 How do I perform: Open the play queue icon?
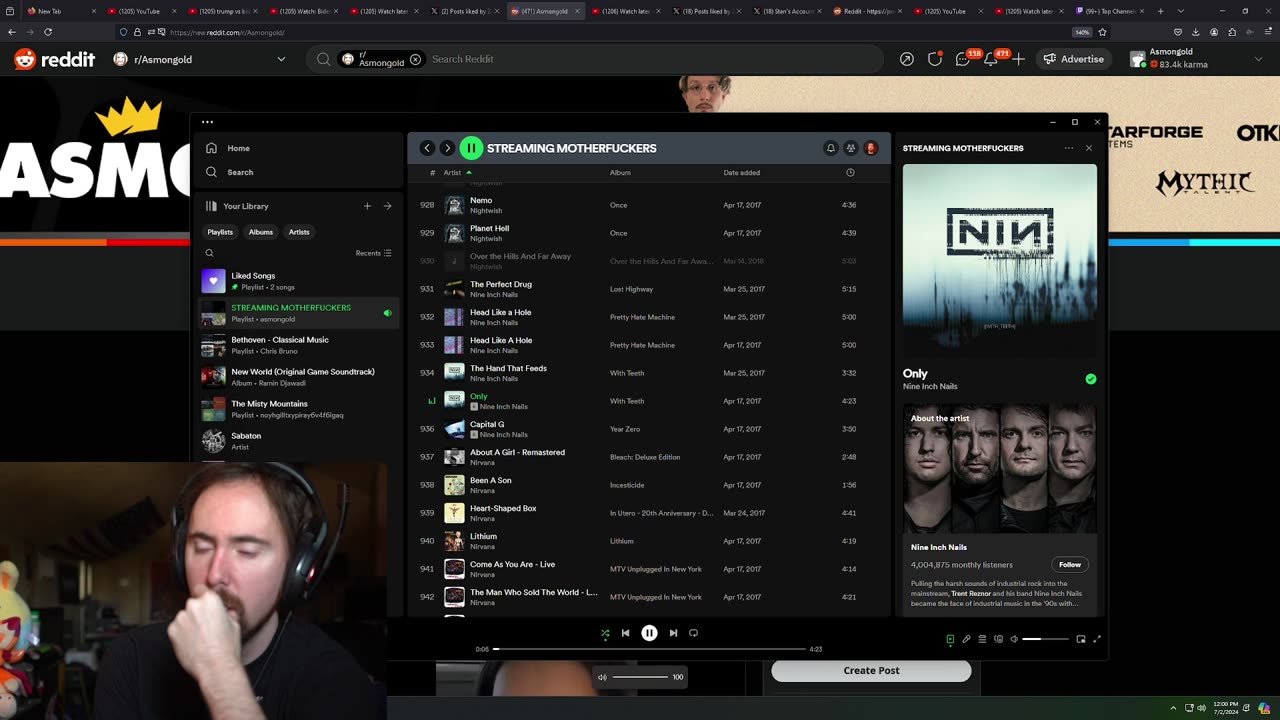click(x=982, y=639)
